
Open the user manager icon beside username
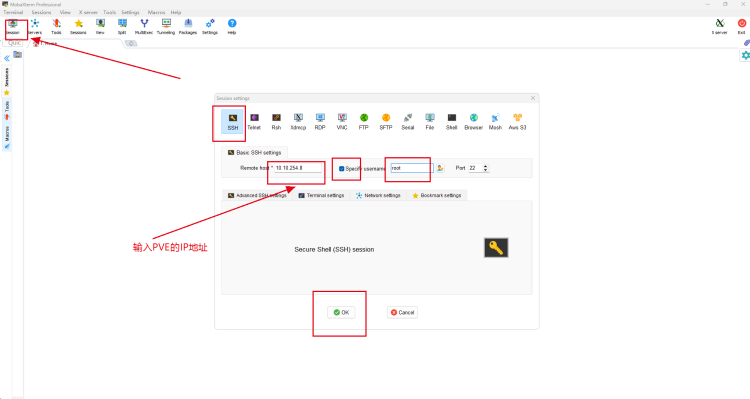point(440,168)
